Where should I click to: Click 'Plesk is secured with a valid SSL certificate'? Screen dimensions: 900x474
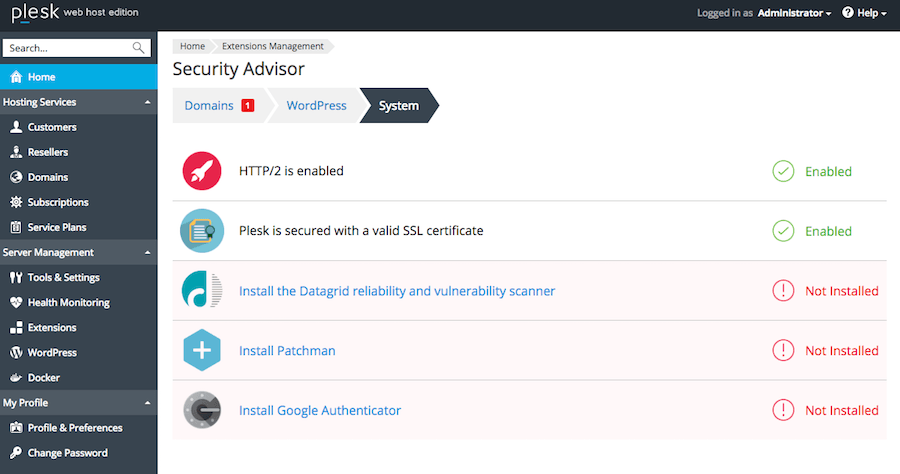(x=361, y=231)
